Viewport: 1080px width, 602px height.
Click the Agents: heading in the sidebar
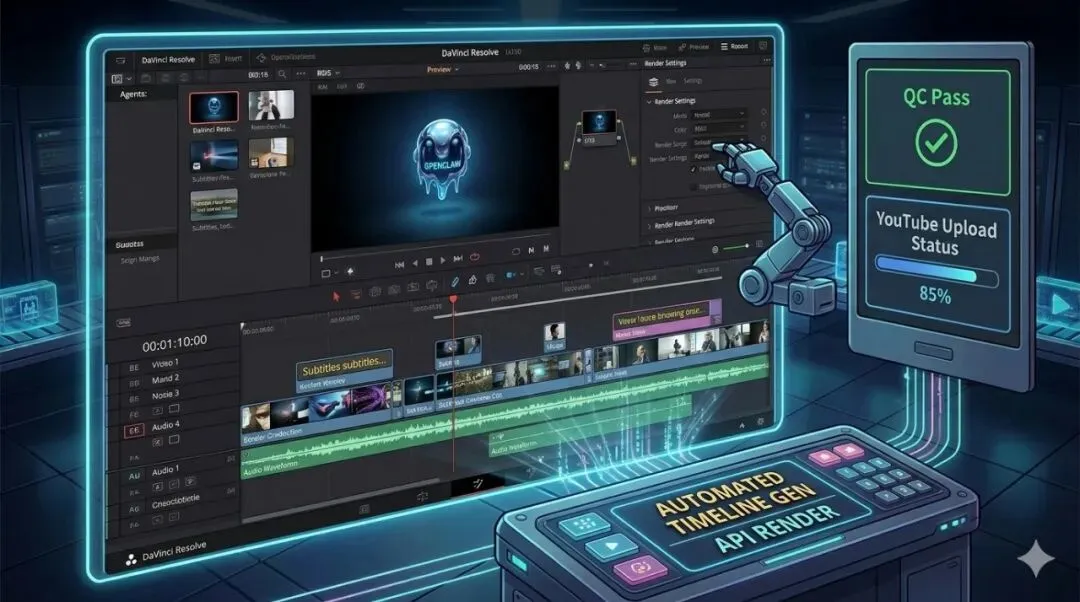click(133, 94)
